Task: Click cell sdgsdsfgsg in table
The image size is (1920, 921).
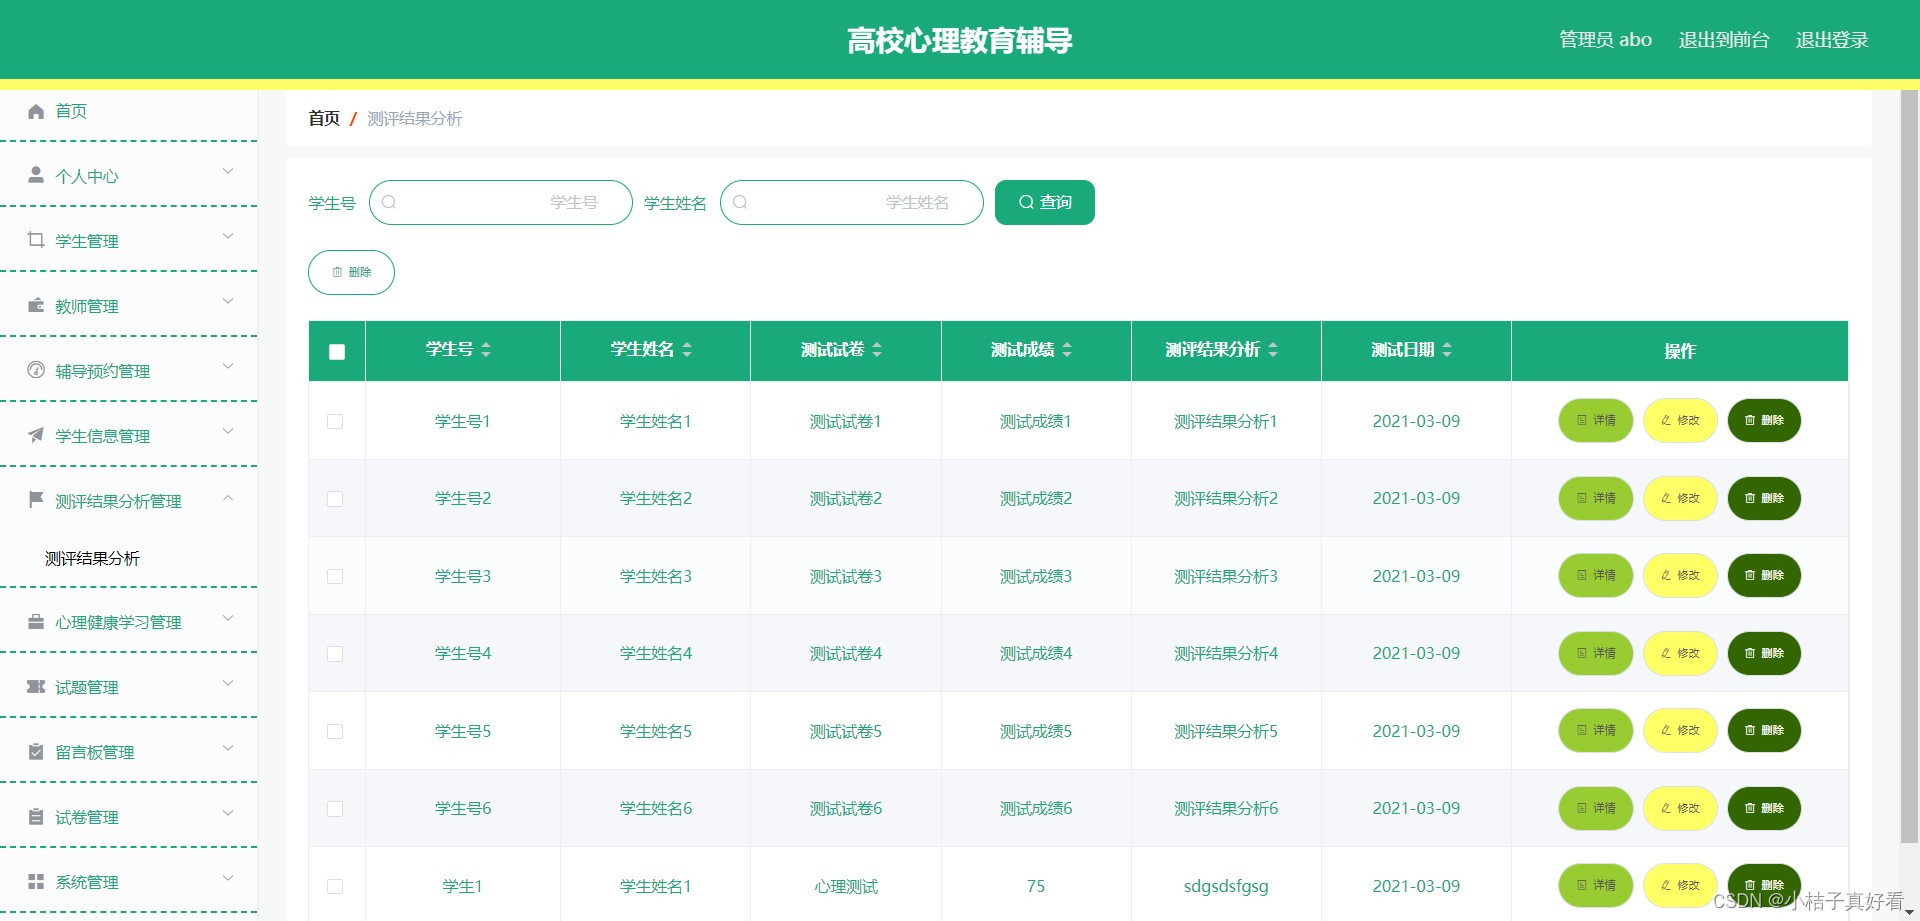Action: pyautogui.click(x=1226, y=886)
